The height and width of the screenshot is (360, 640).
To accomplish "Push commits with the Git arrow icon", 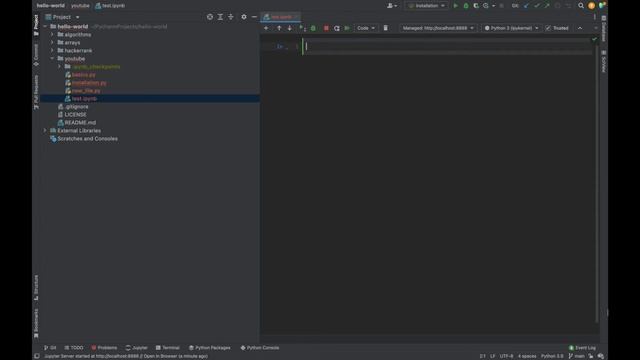I will tap(547, 6).
